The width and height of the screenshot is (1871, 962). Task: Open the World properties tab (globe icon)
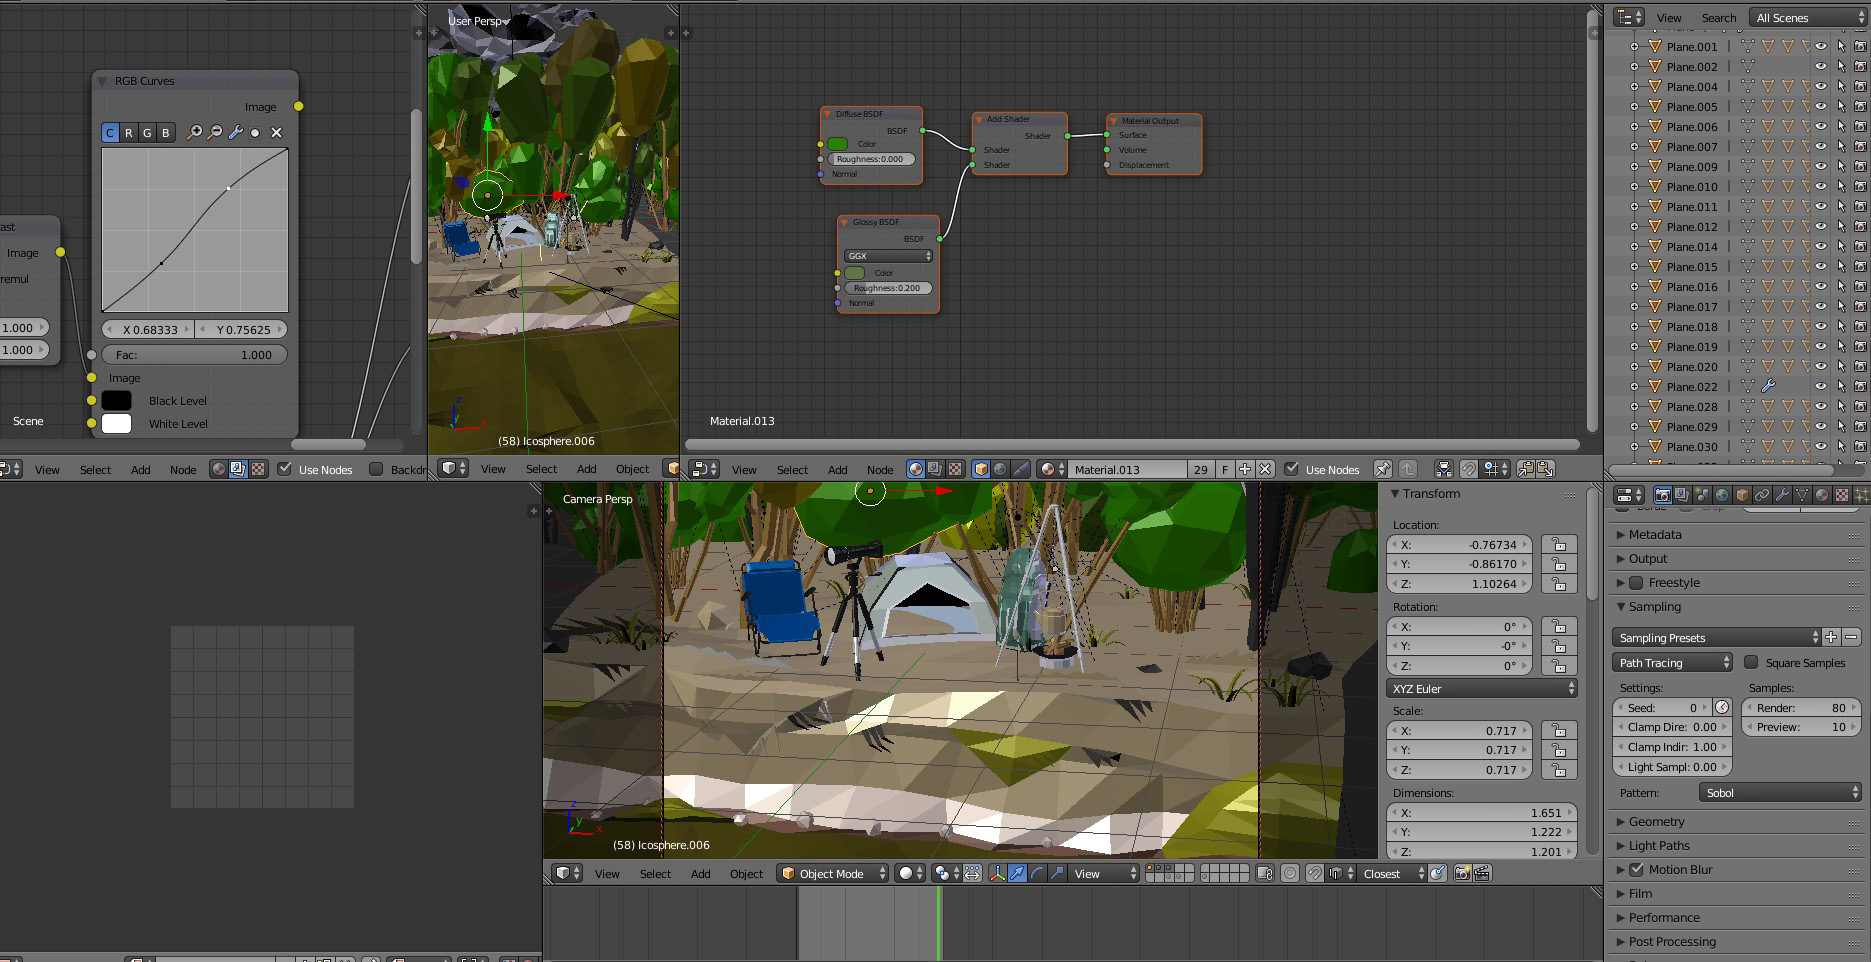point(1722,495)
